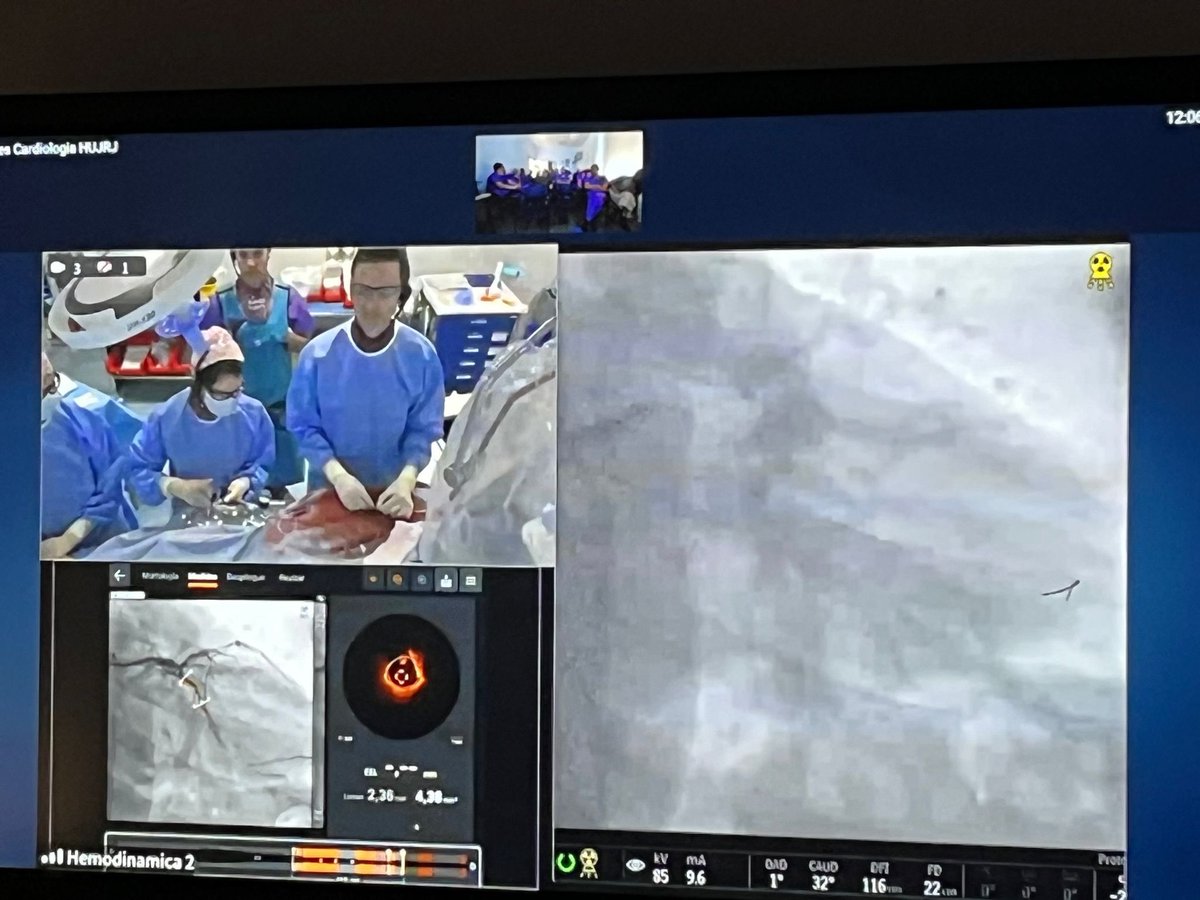1200x900 pixels.
Task: Click the yellow radiation icon on fluoroscopy image
Action: (1101, 270)
